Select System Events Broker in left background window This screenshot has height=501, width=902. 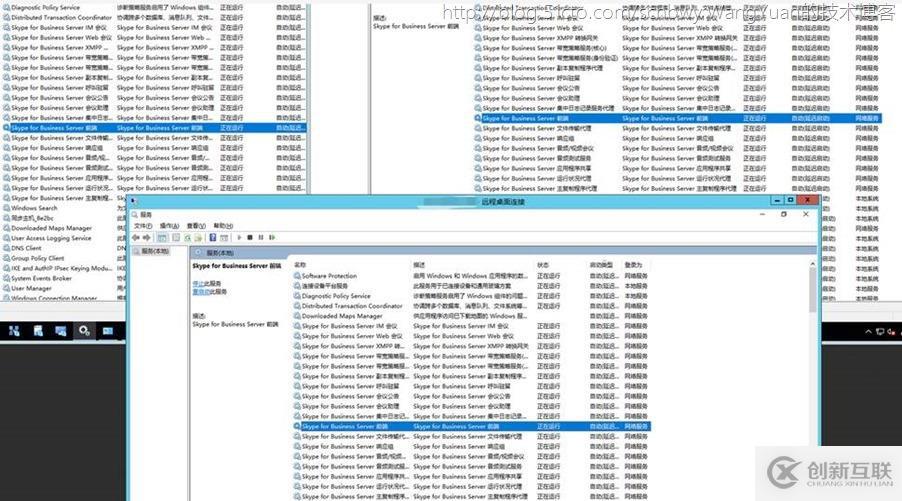click(x=41, y=278)
